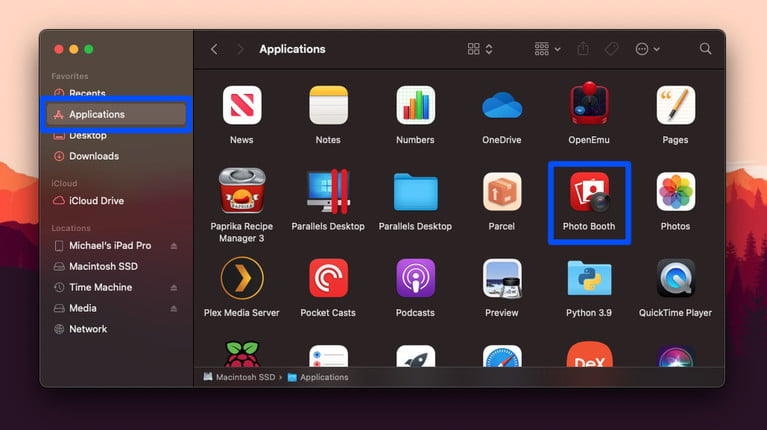Launch Plex Media Server
This screenshot has height=430, width=767.
(x=241, y=278)
